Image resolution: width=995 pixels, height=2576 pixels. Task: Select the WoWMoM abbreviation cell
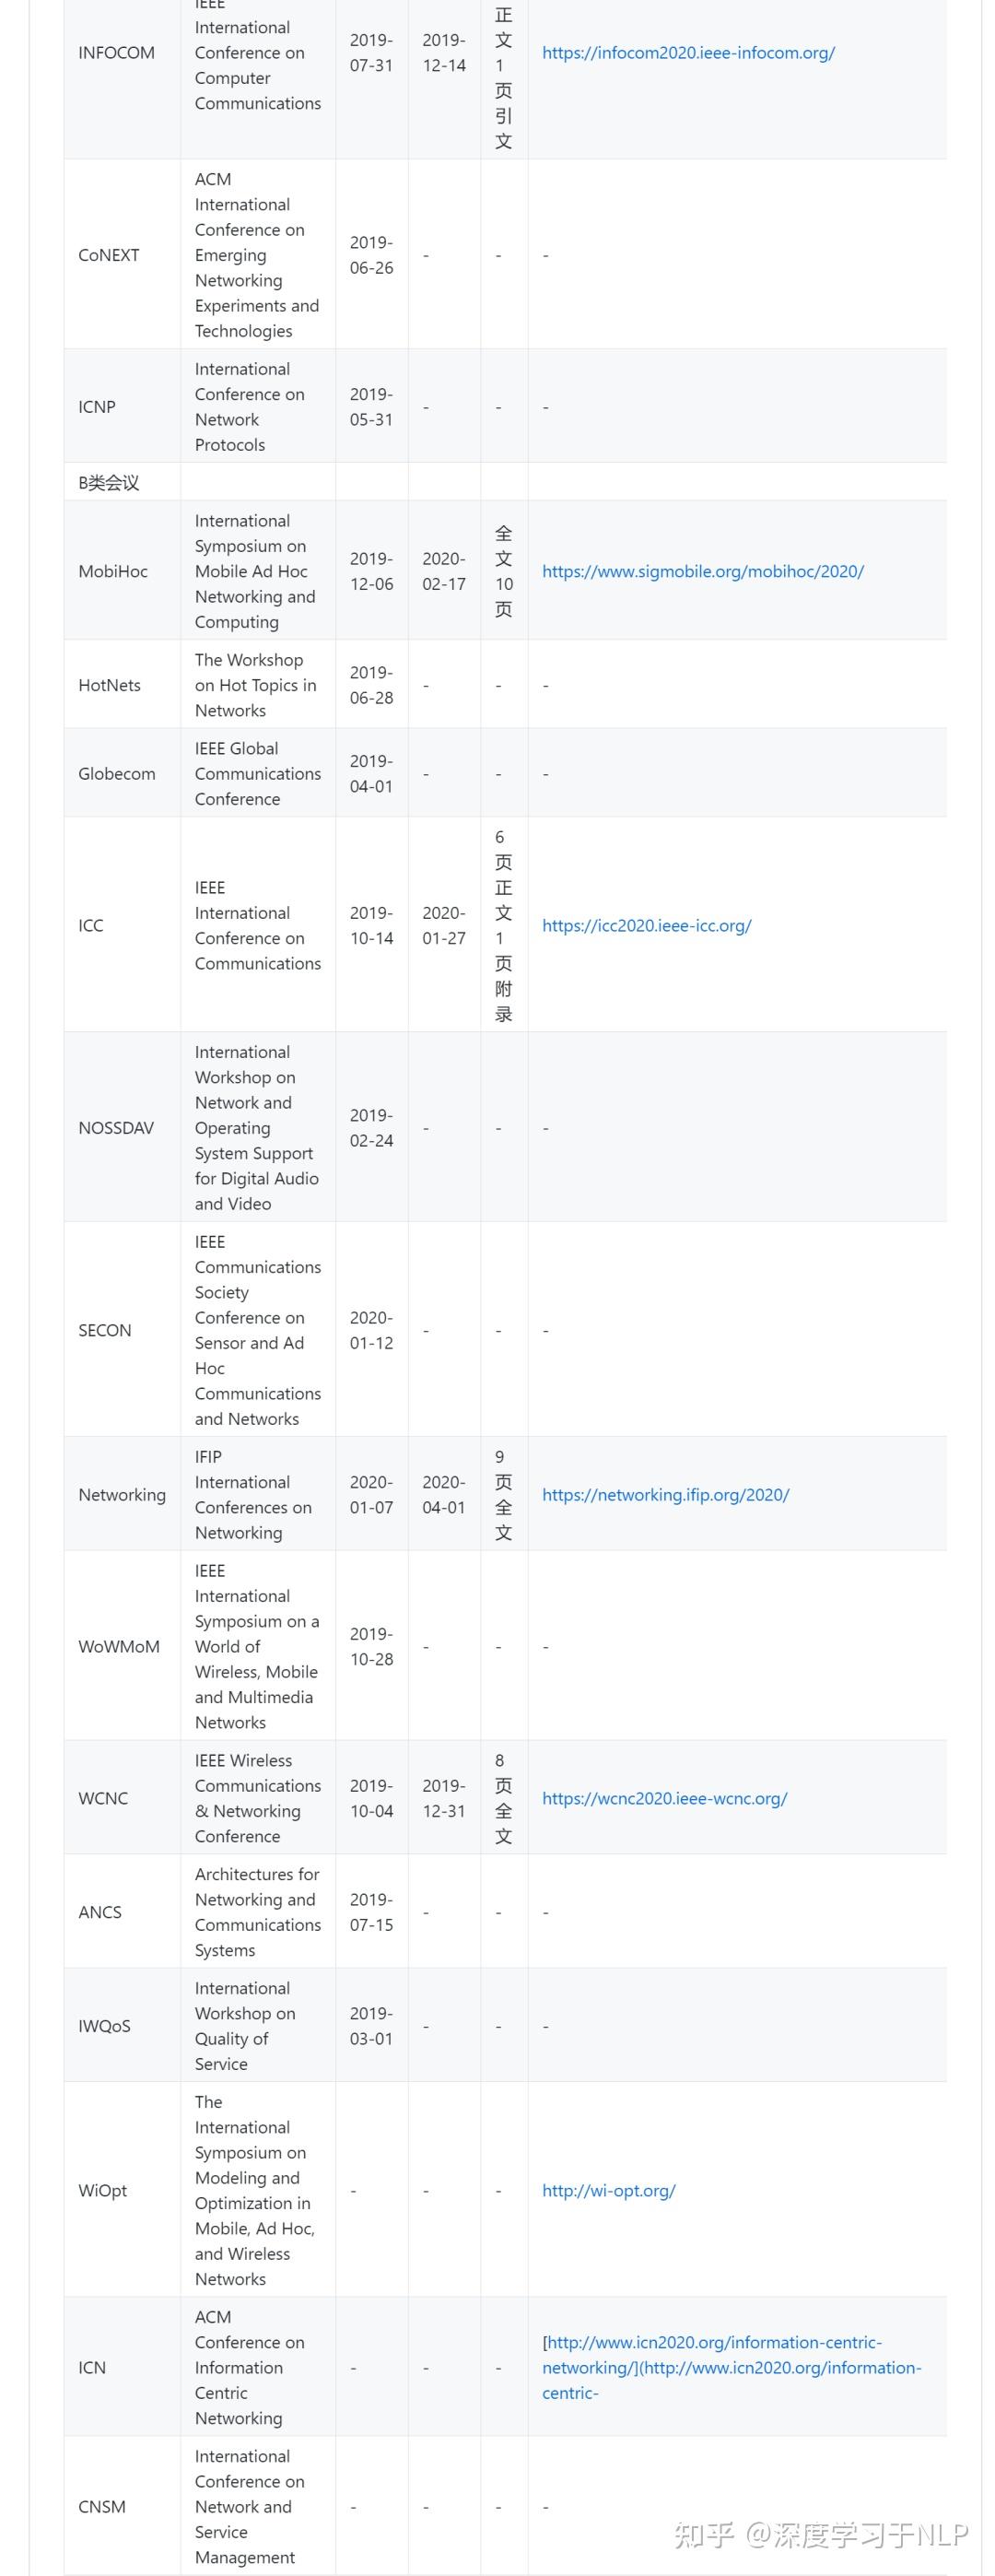tap(119, 1646)
